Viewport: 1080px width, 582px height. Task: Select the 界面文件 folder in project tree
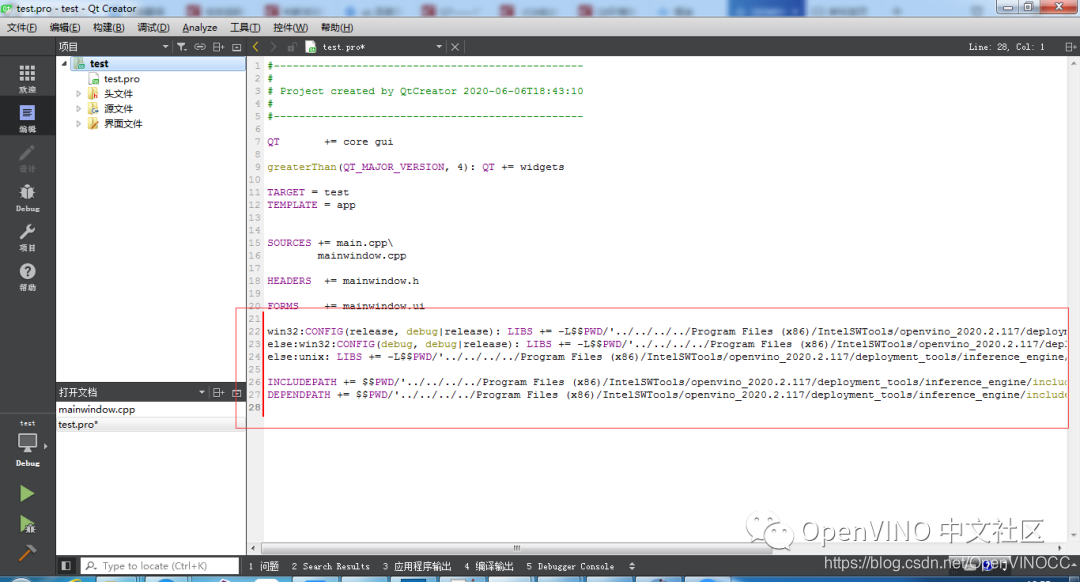(x=123, y=124)
